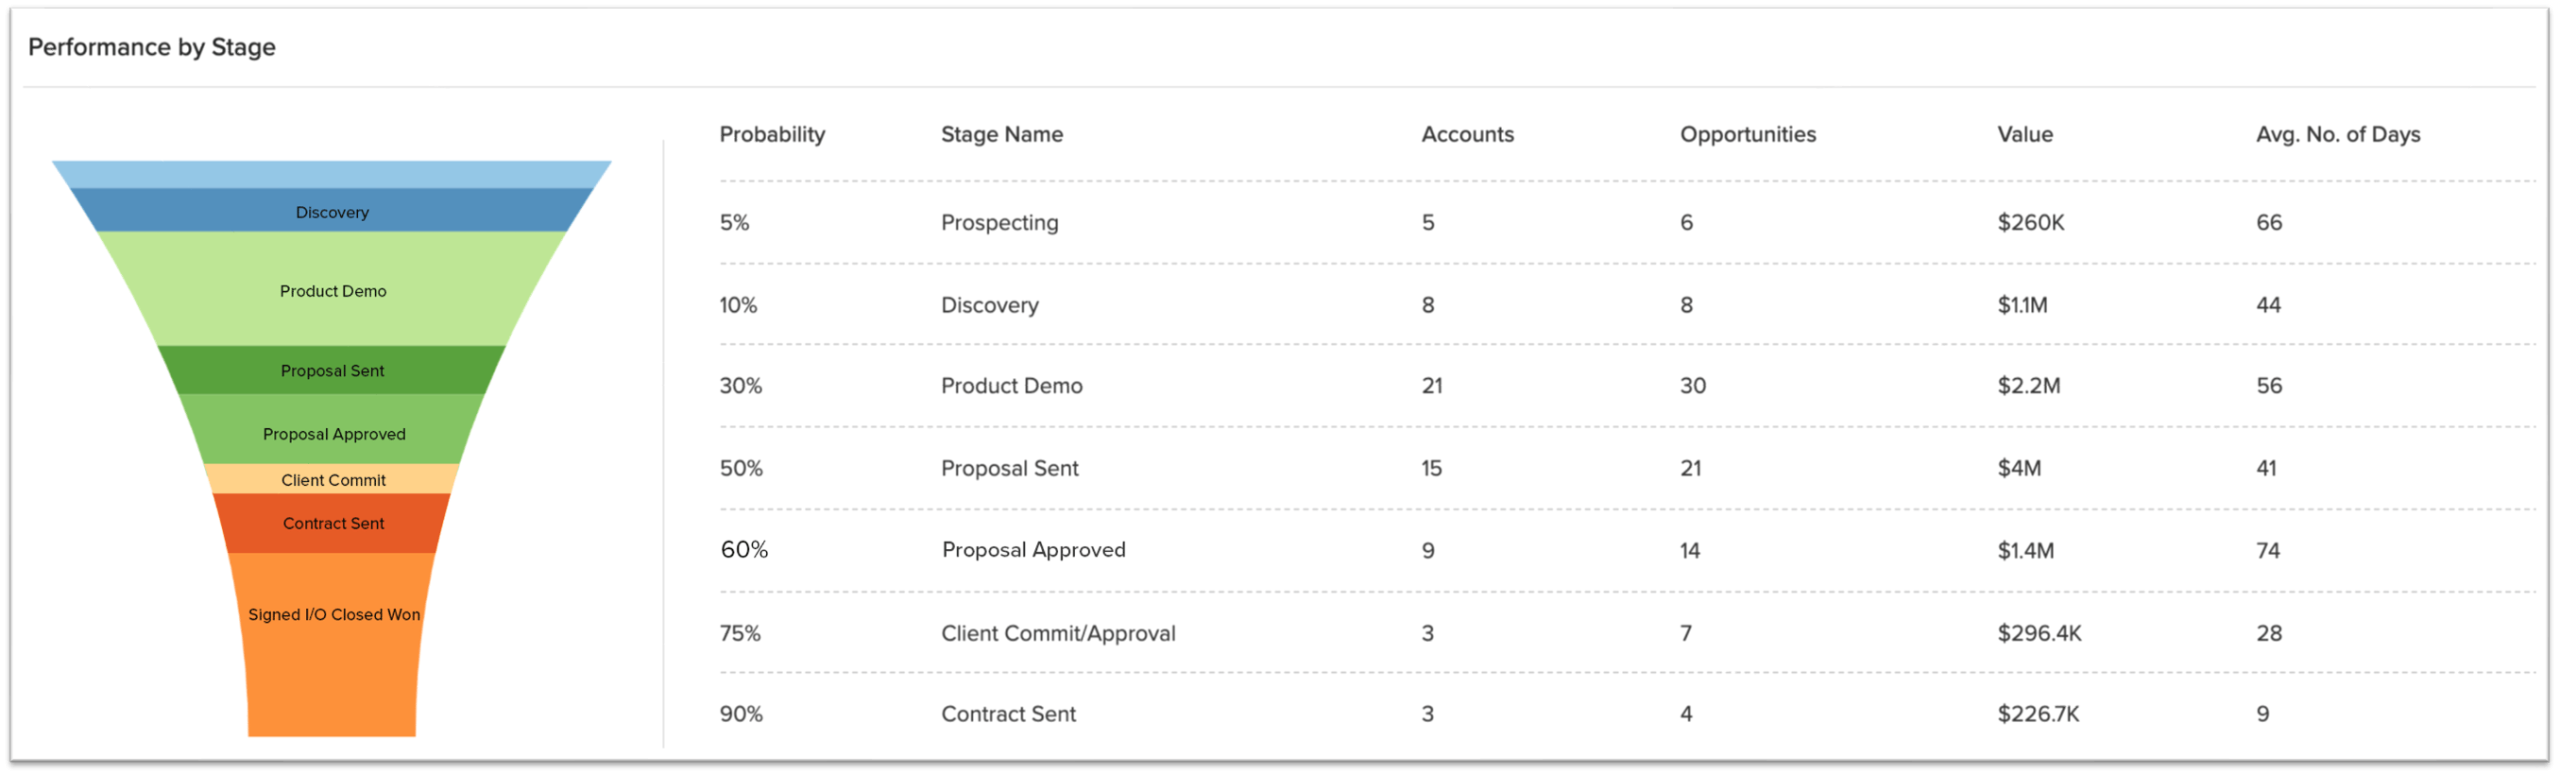Open the Product Demo row in table
Screen dimensions: 2560x775
1011,386
